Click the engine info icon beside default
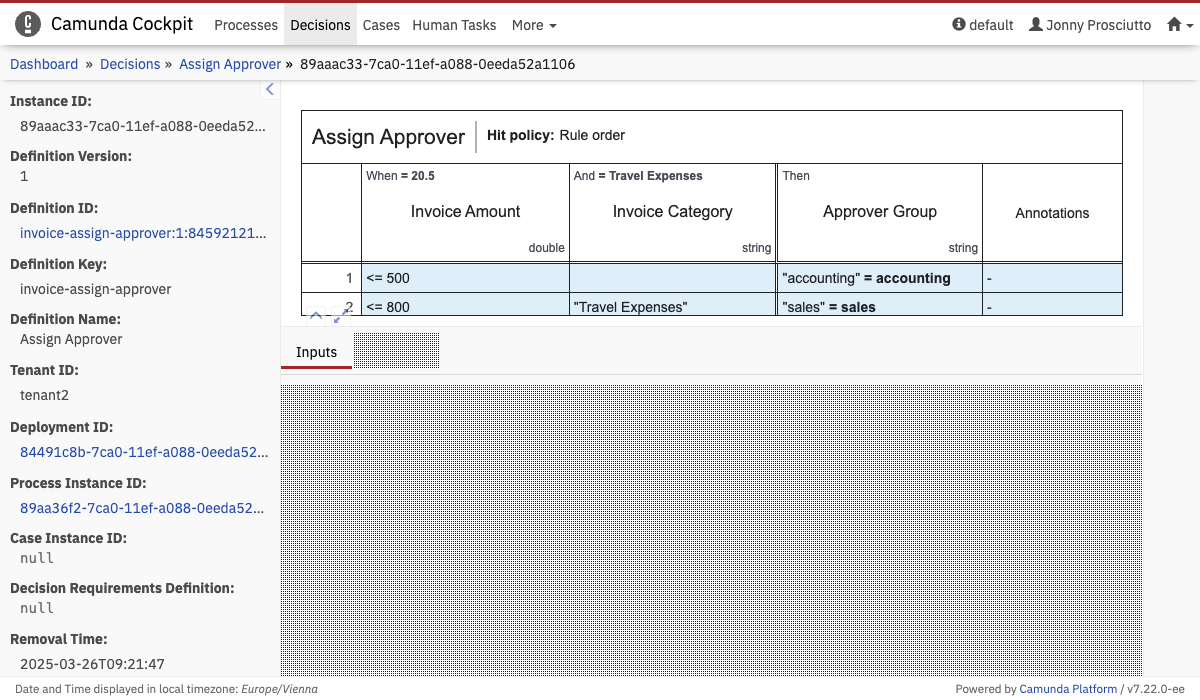Viewport: 1200px width, 700px height. point(959,25)
